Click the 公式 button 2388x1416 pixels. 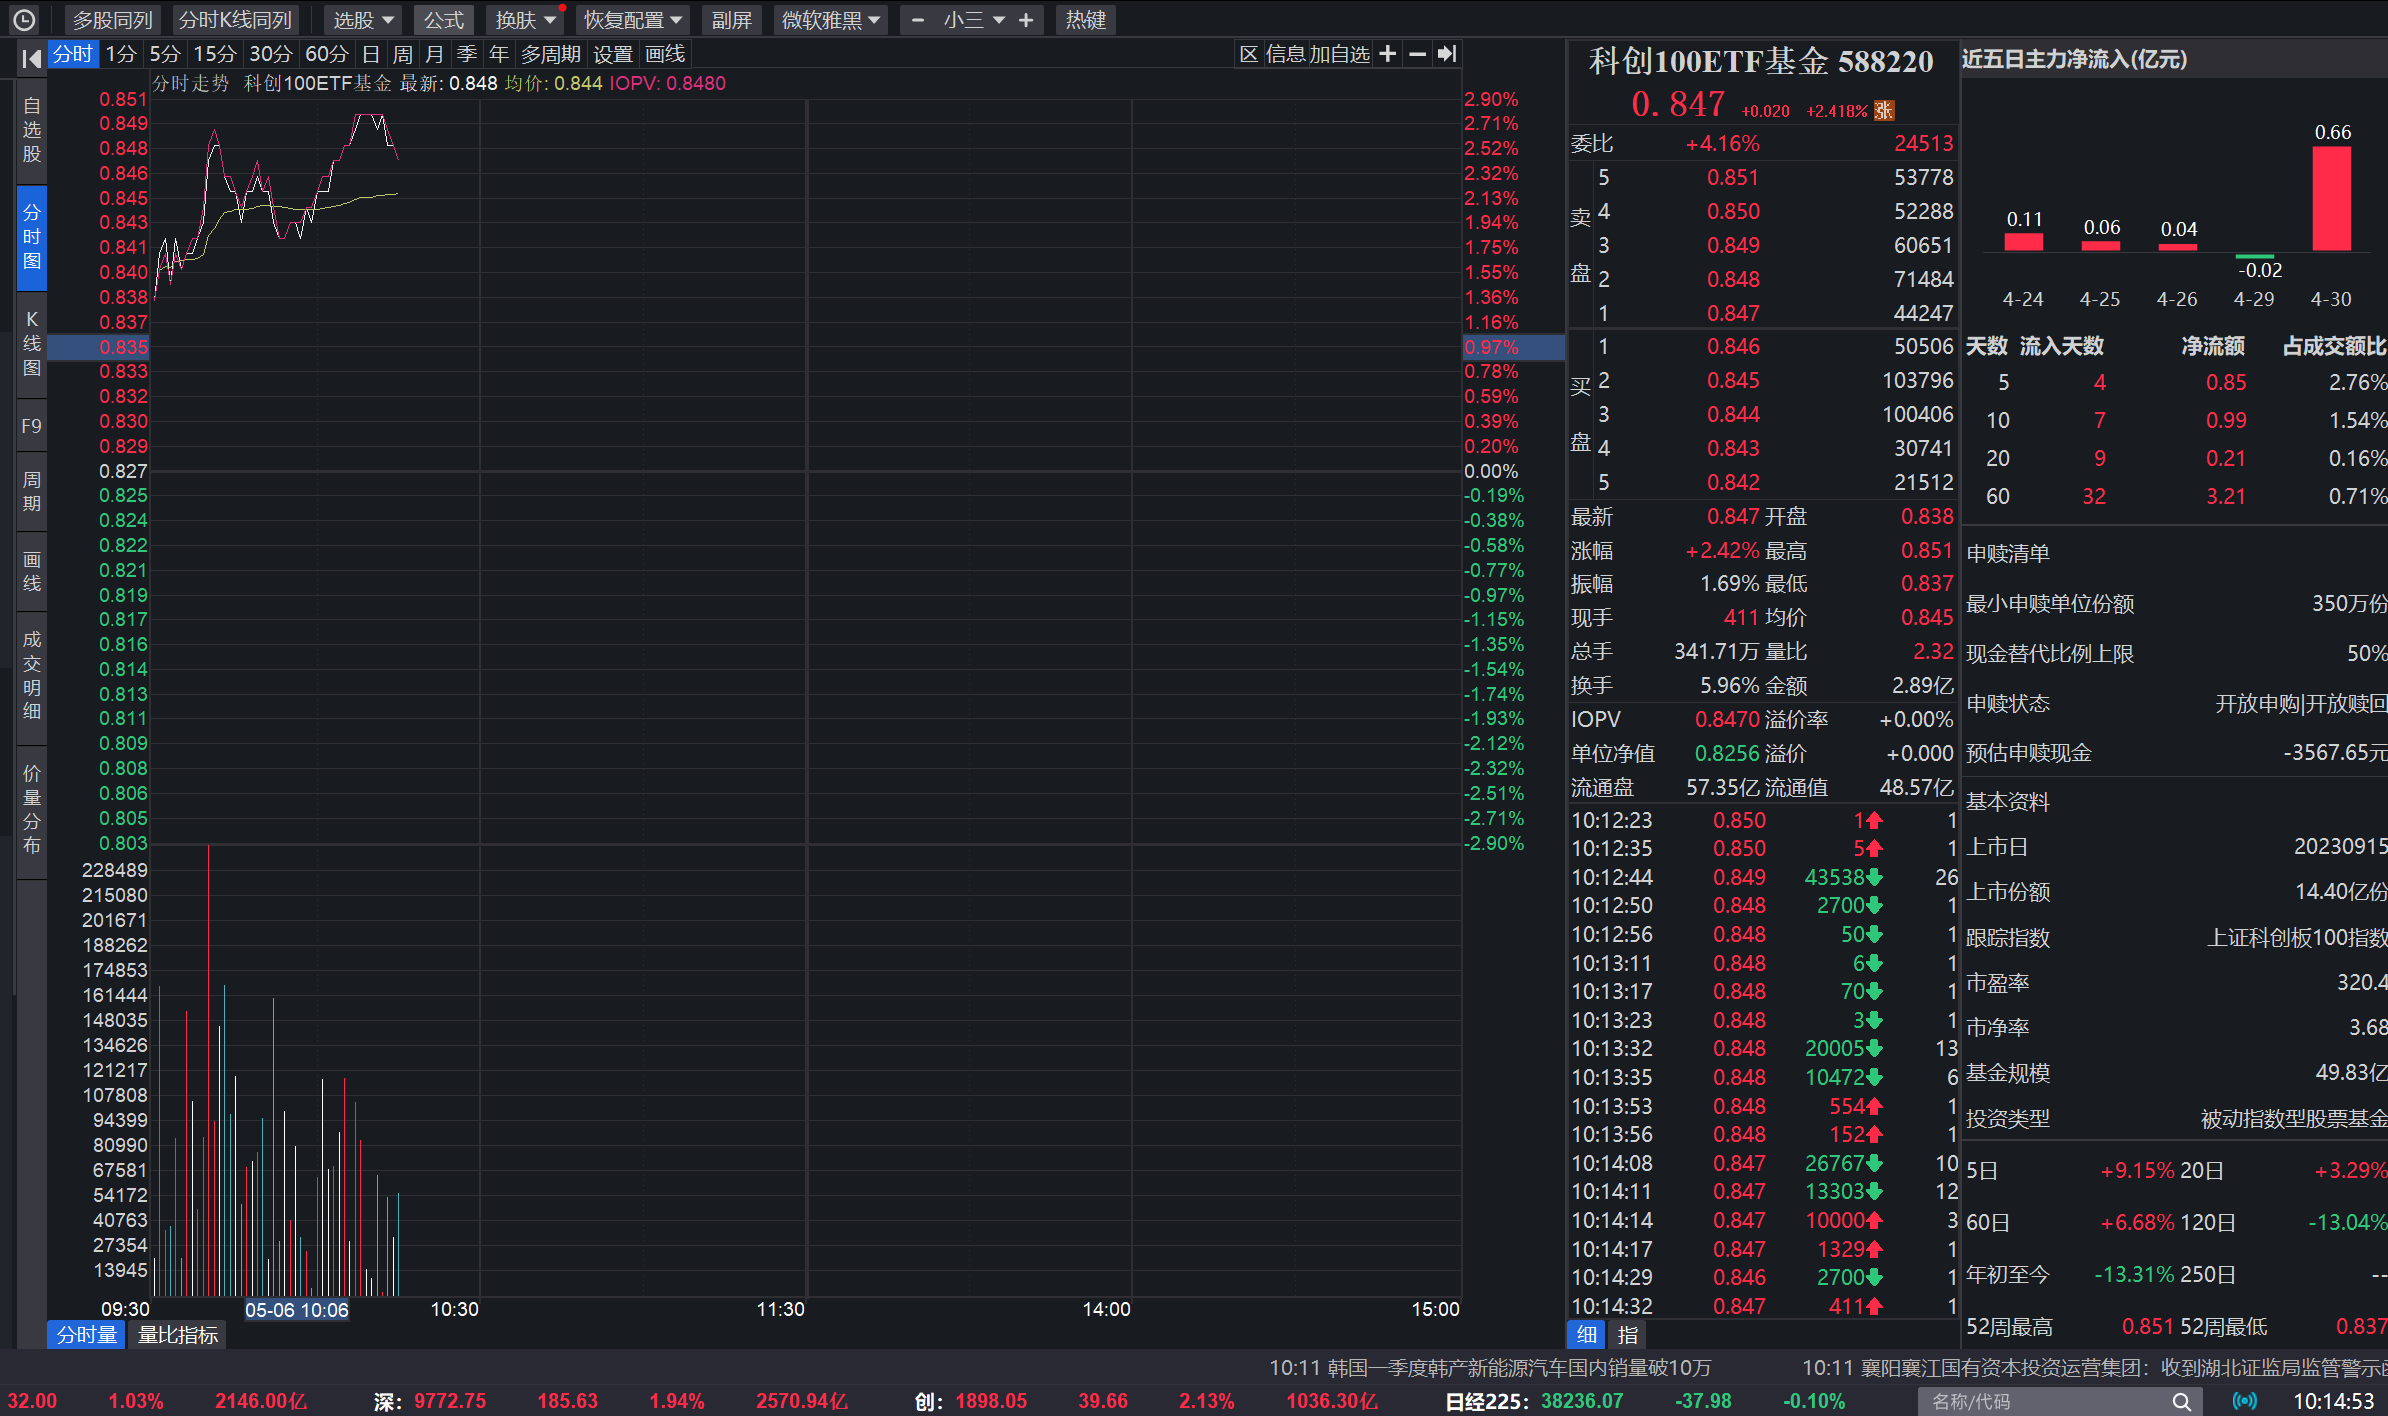444,20
